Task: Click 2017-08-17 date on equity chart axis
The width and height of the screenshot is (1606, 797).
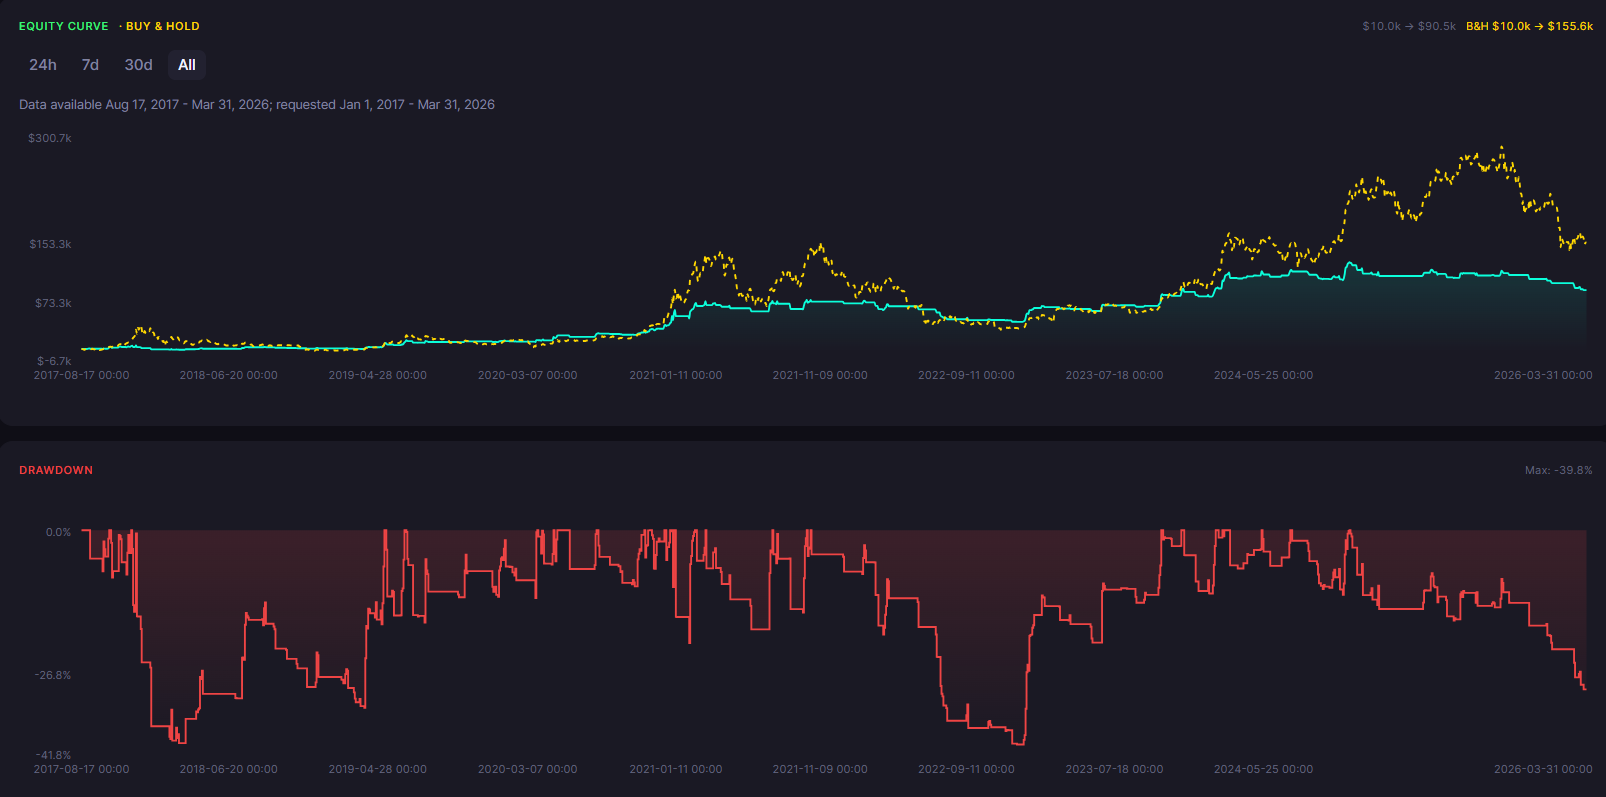Action: (82, 375)
